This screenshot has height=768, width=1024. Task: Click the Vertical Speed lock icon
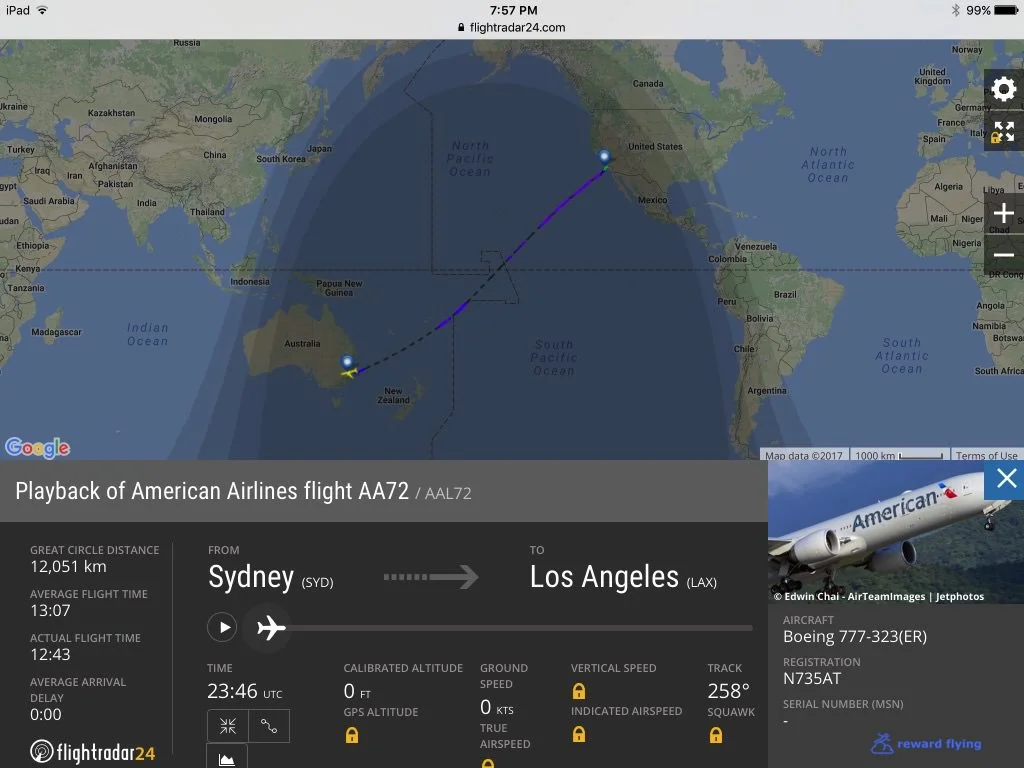(579, 691)
